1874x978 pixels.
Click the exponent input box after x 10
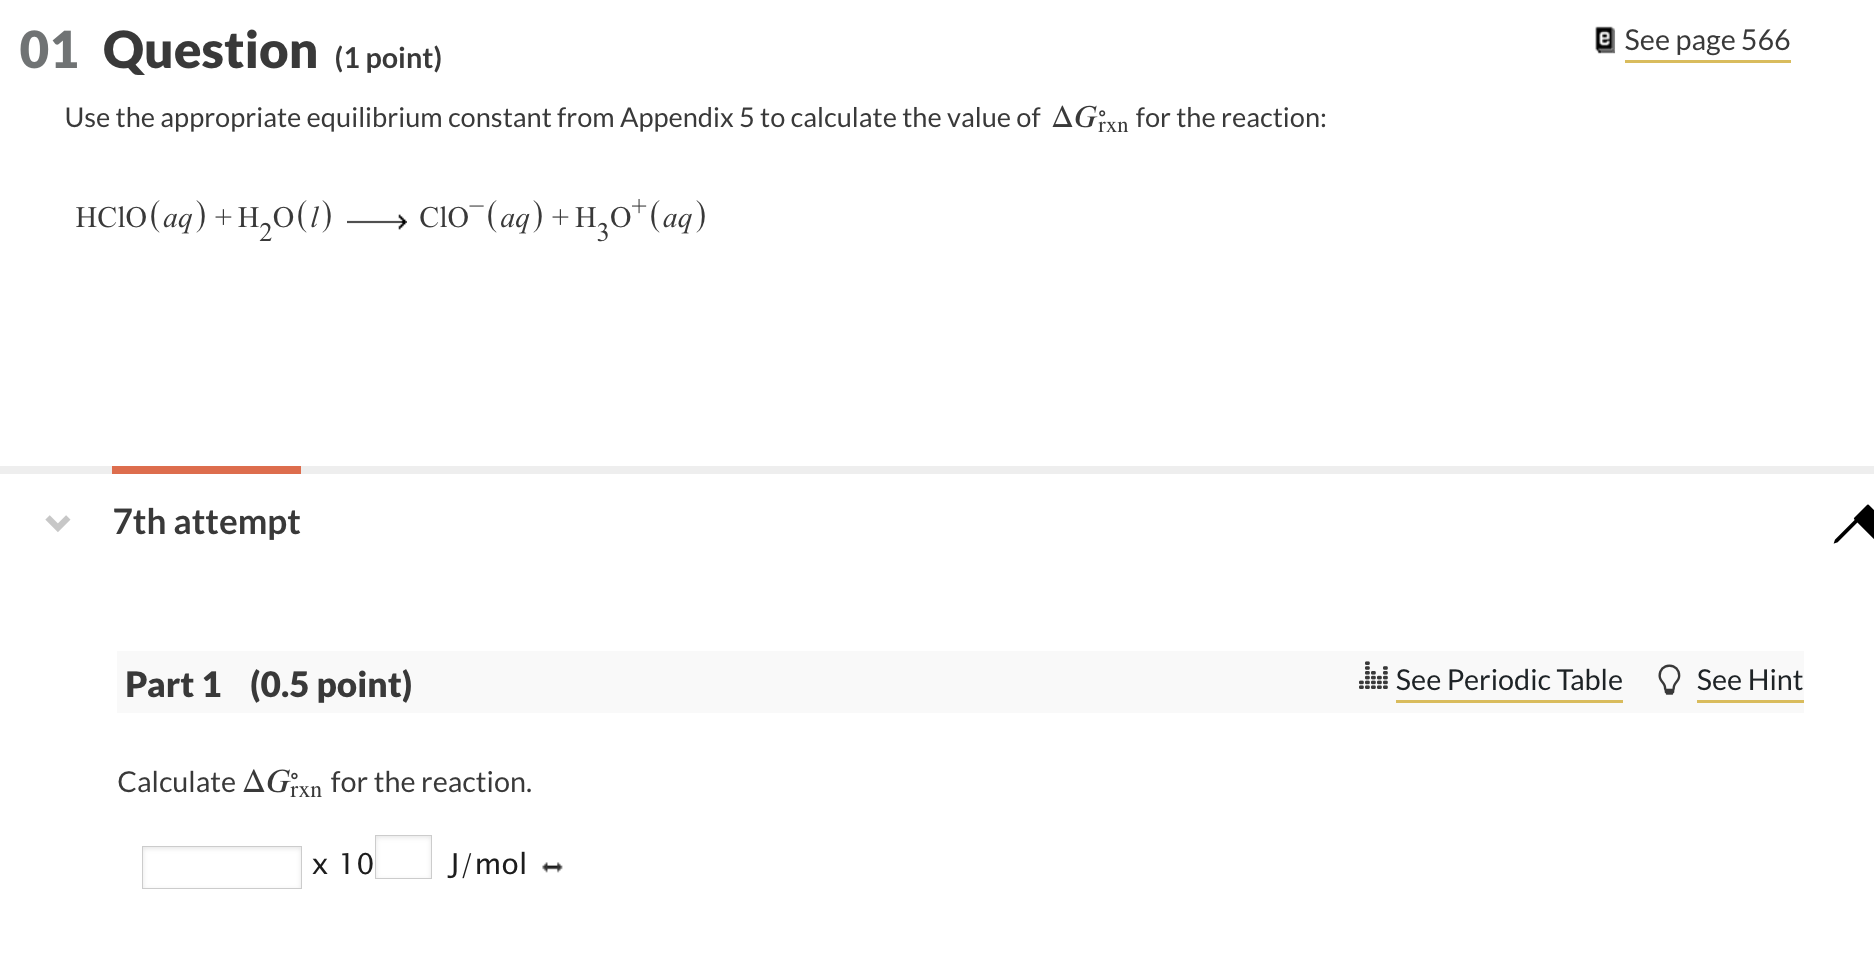coord(402,857)
